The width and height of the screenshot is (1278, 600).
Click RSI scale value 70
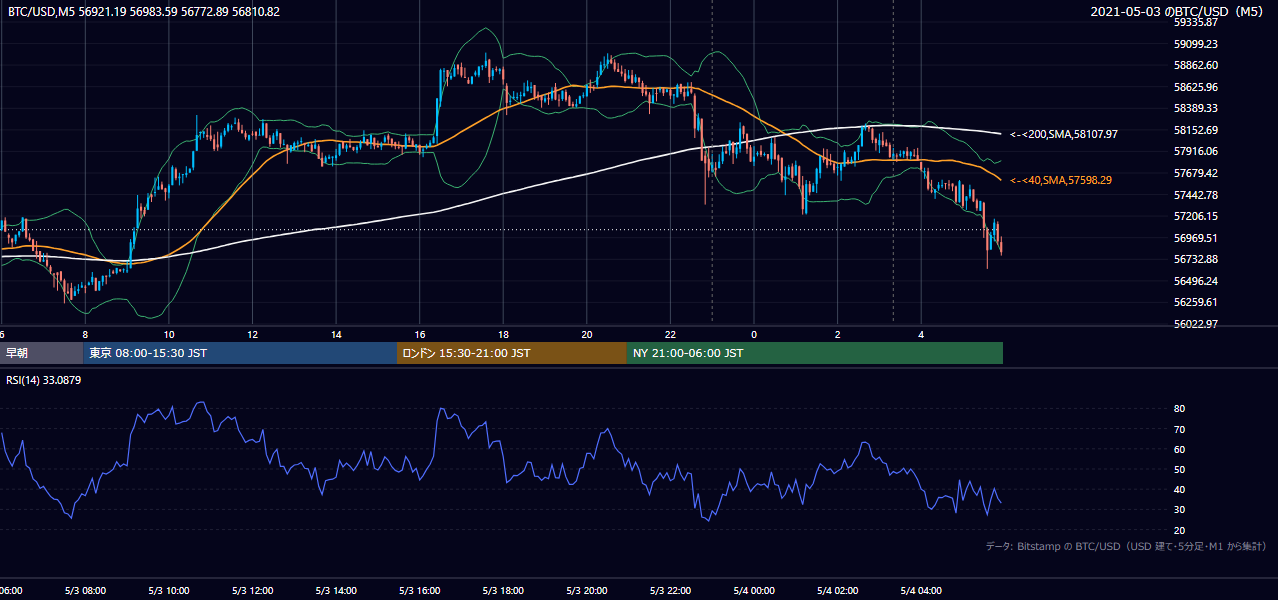pyautogui.click(x=1180, y=430)
